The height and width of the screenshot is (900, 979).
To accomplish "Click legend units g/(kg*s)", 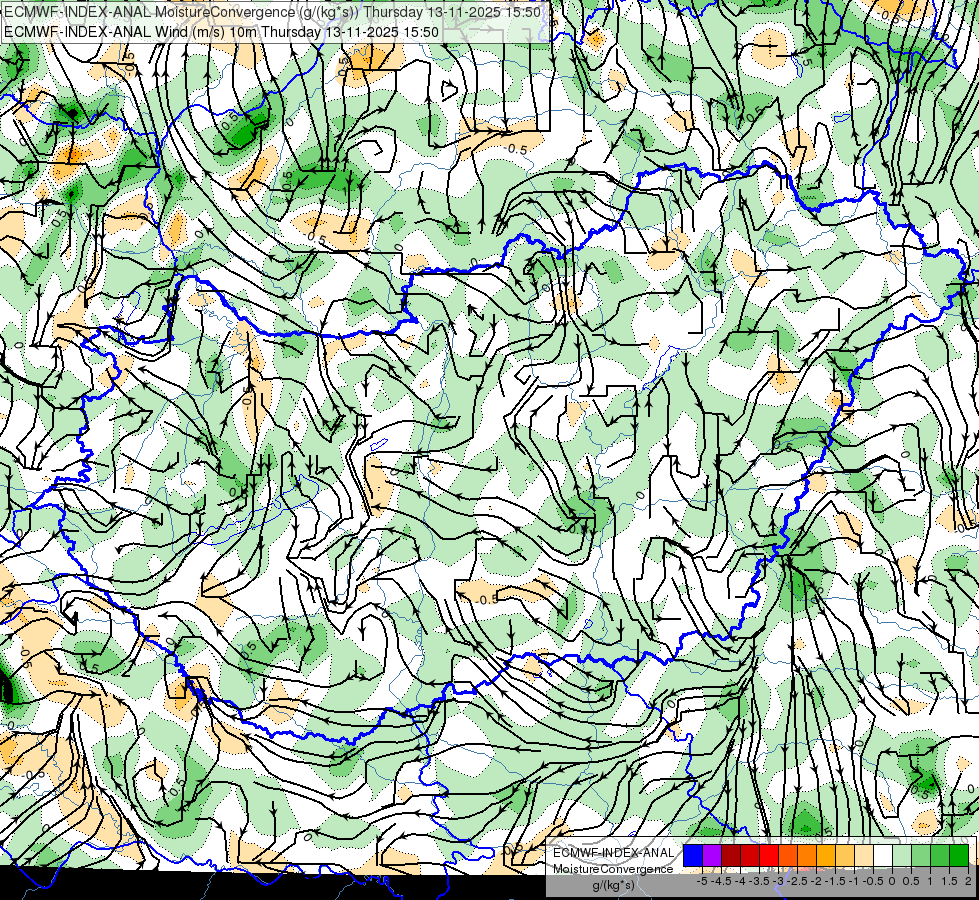I will (x=614, y=886).
